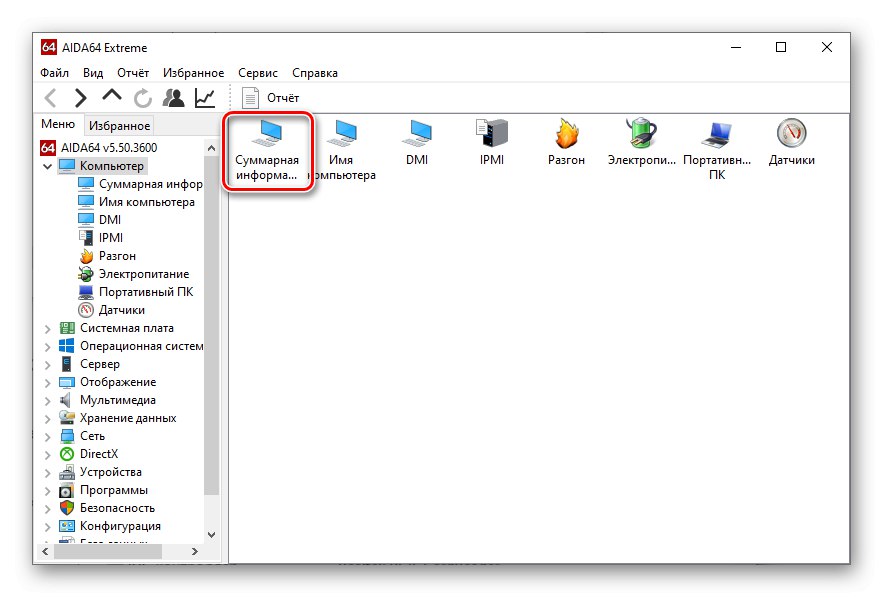The width and height of the screenshot is (883, 597).
Task: Click the graph chart toolbar icon
Action: coord(205,98)
